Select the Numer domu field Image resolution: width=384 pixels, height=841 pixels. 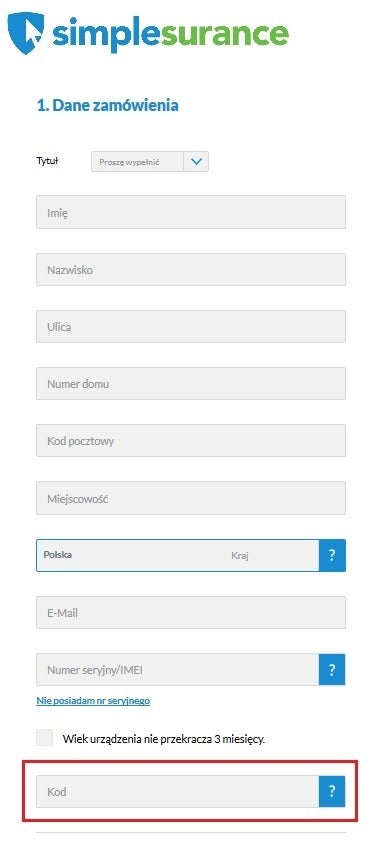pos(191,383)
